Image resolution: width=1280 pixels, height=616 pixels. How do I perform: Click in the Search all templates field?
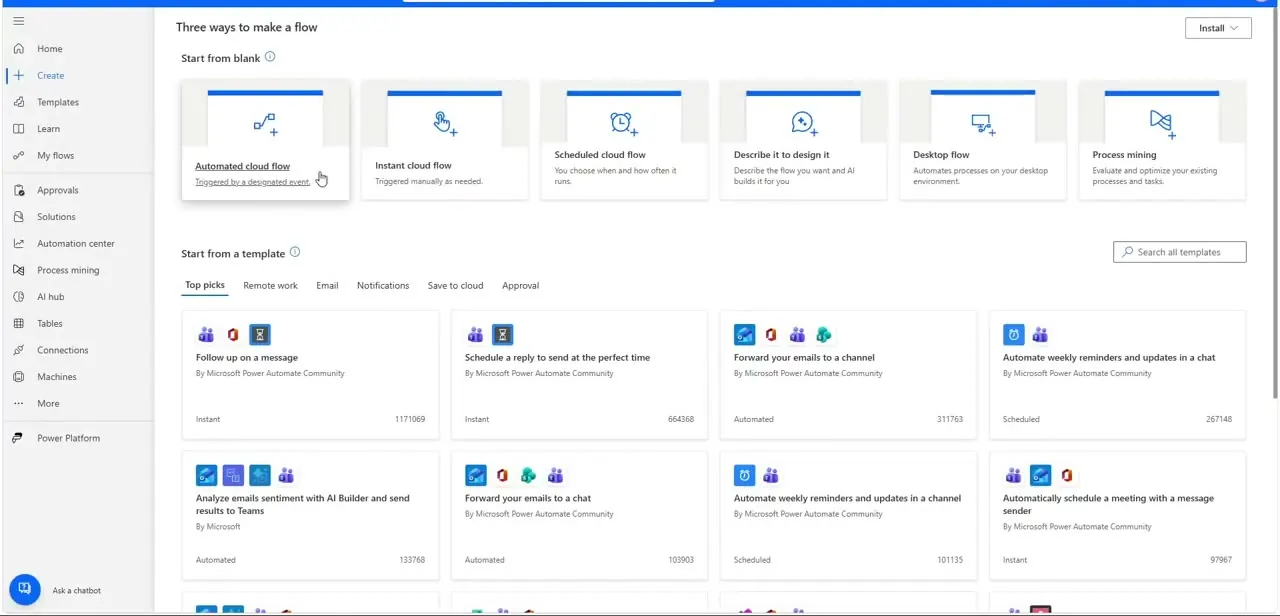1180,252
